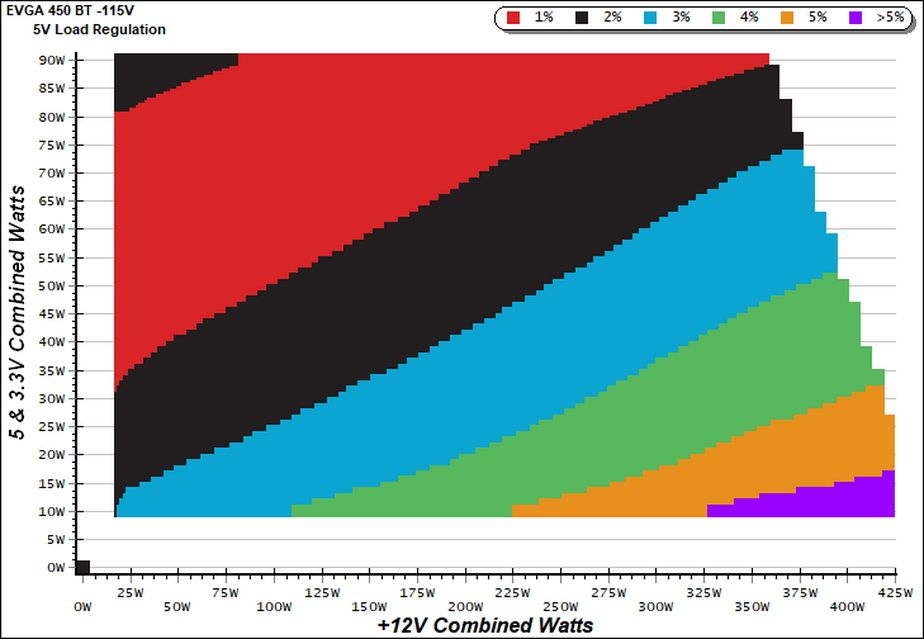Click the orange 5% legend swatch
Viewport: 924px width, 639px height.
coord(787,18)
